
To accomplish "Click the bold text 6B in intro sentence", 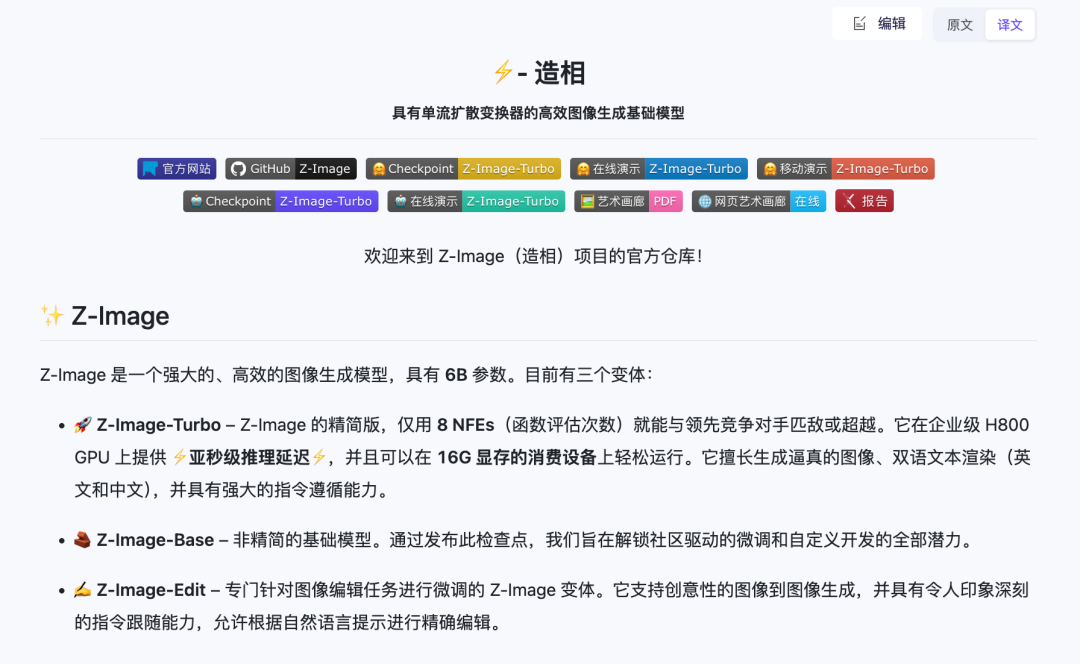I will point(456,375).
